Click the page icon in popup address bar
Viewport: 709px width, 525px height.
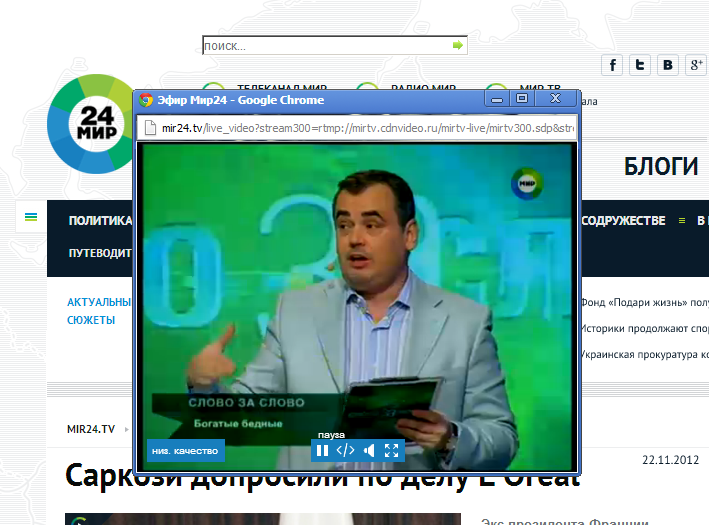point(150,128)
